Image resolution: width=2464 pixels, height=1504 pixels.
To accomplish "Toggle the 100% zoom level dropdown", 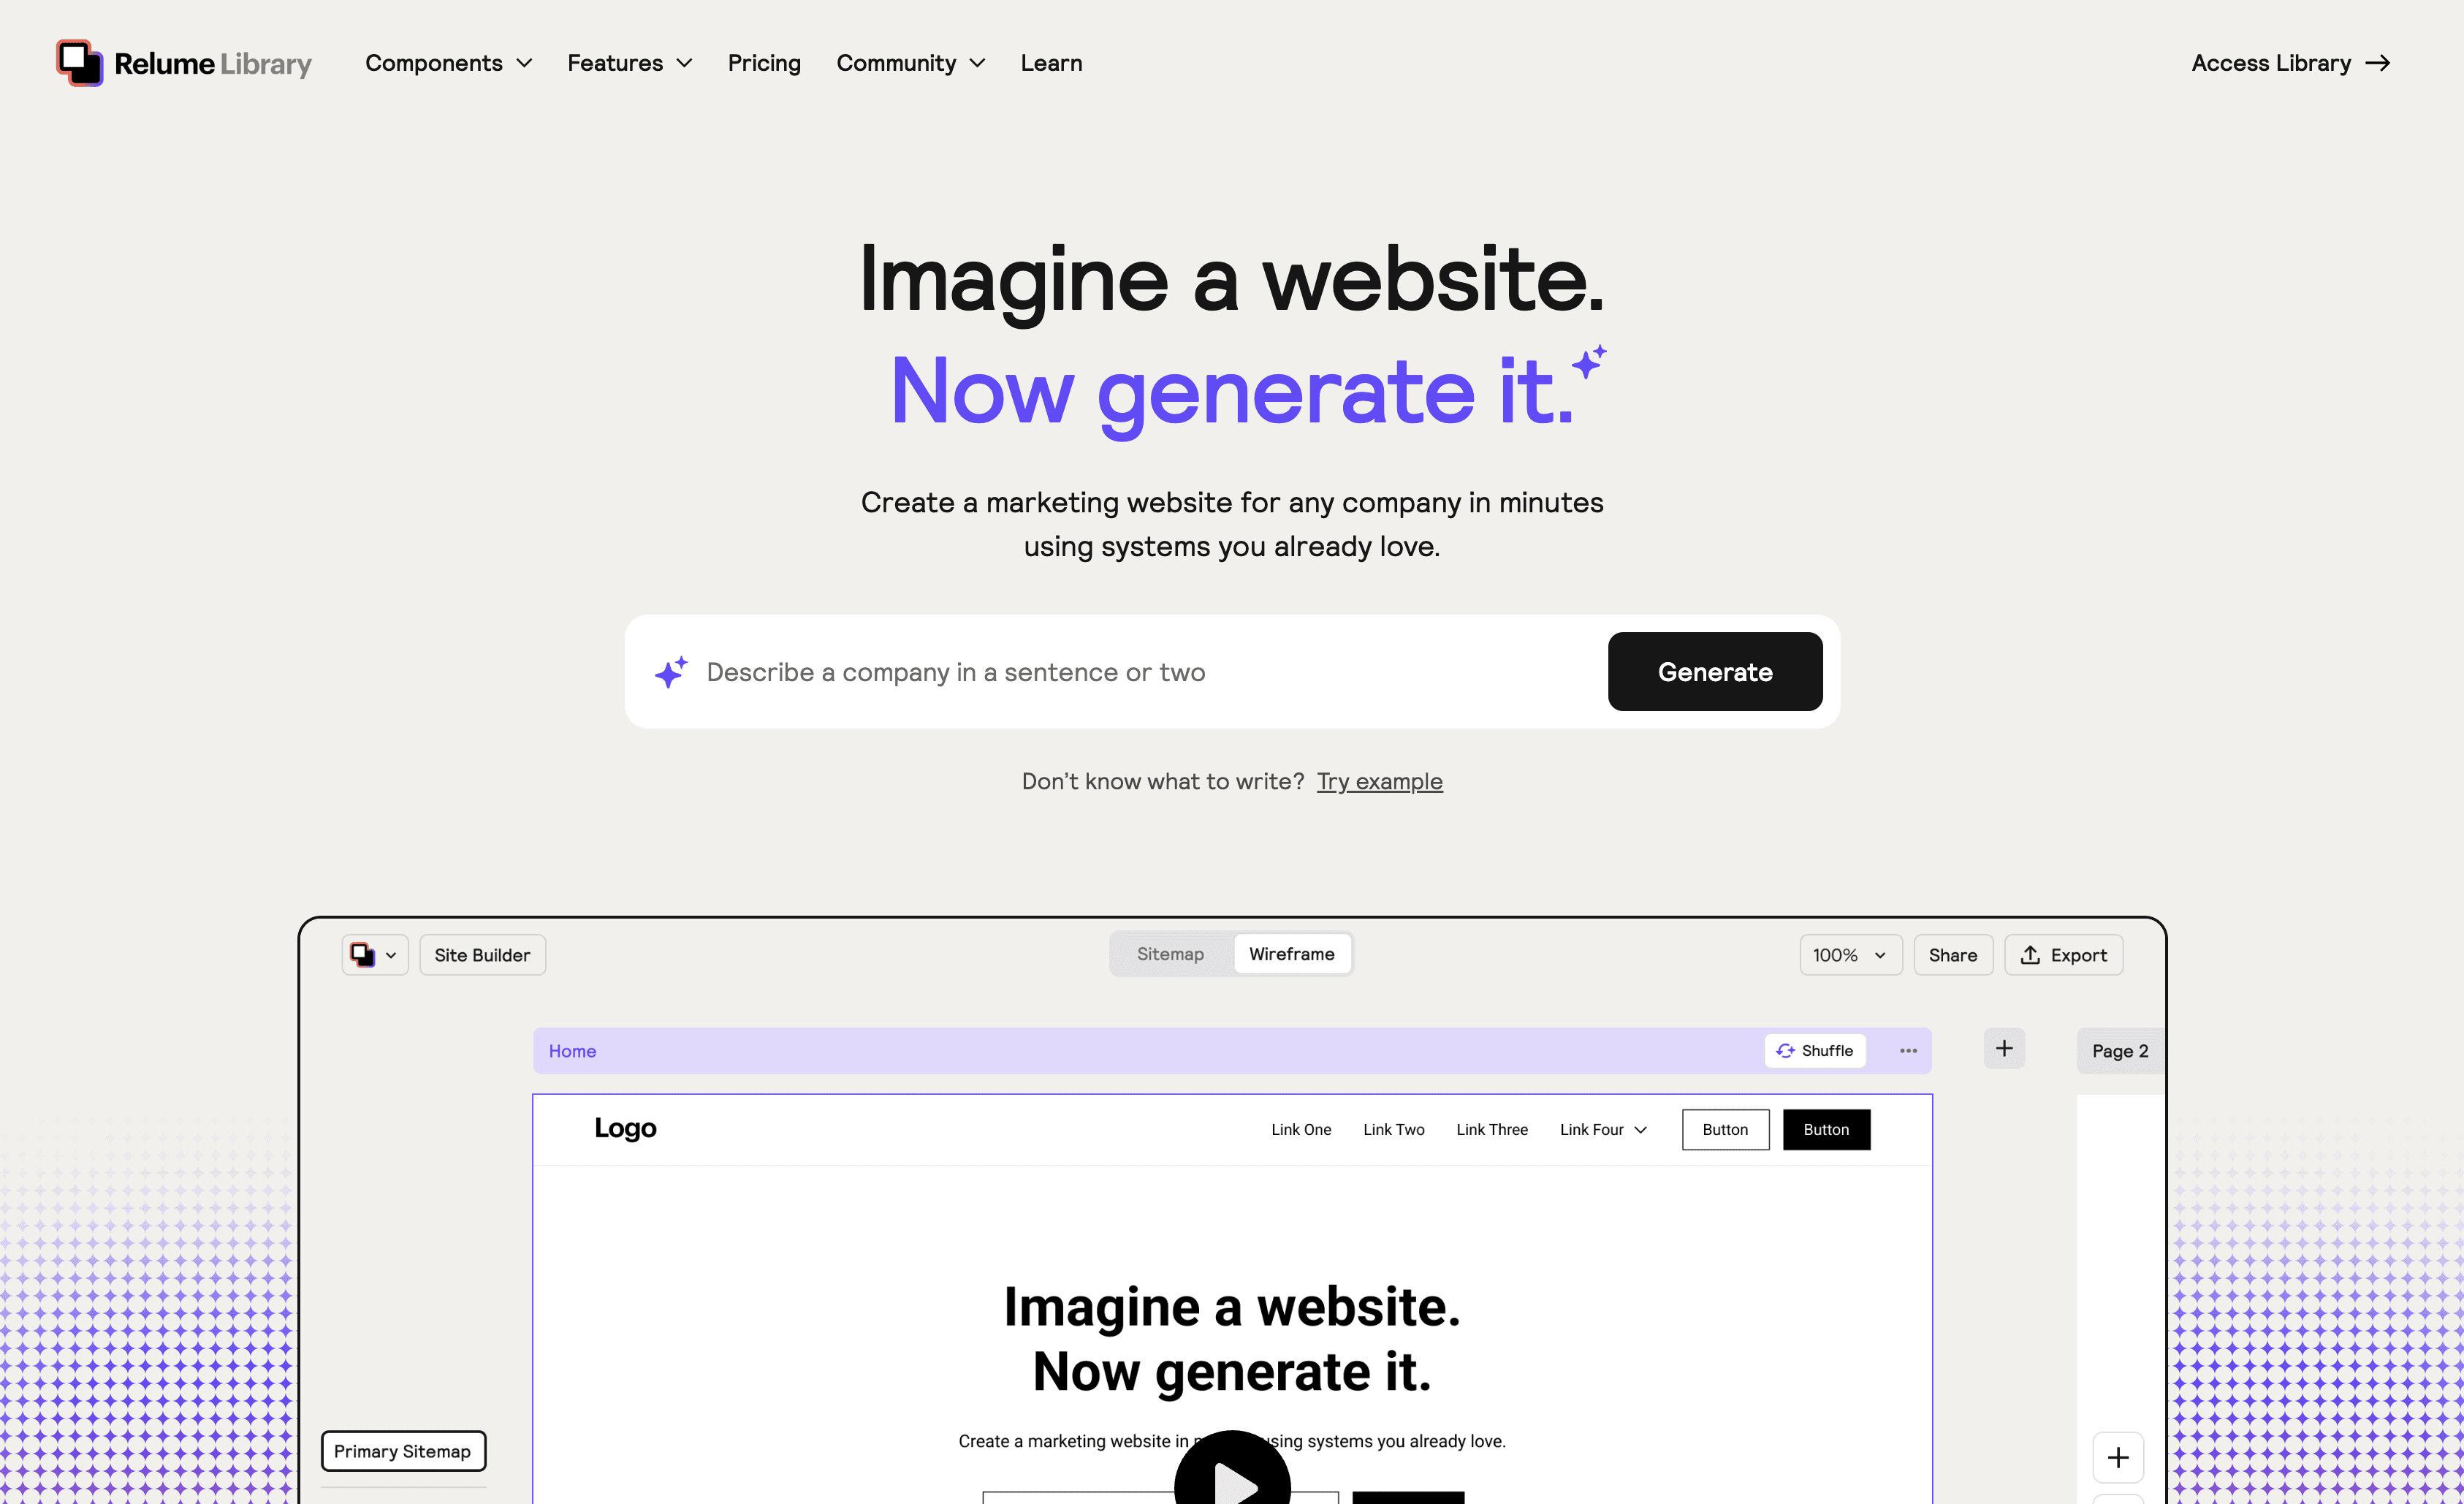I will pos(1848,954).
